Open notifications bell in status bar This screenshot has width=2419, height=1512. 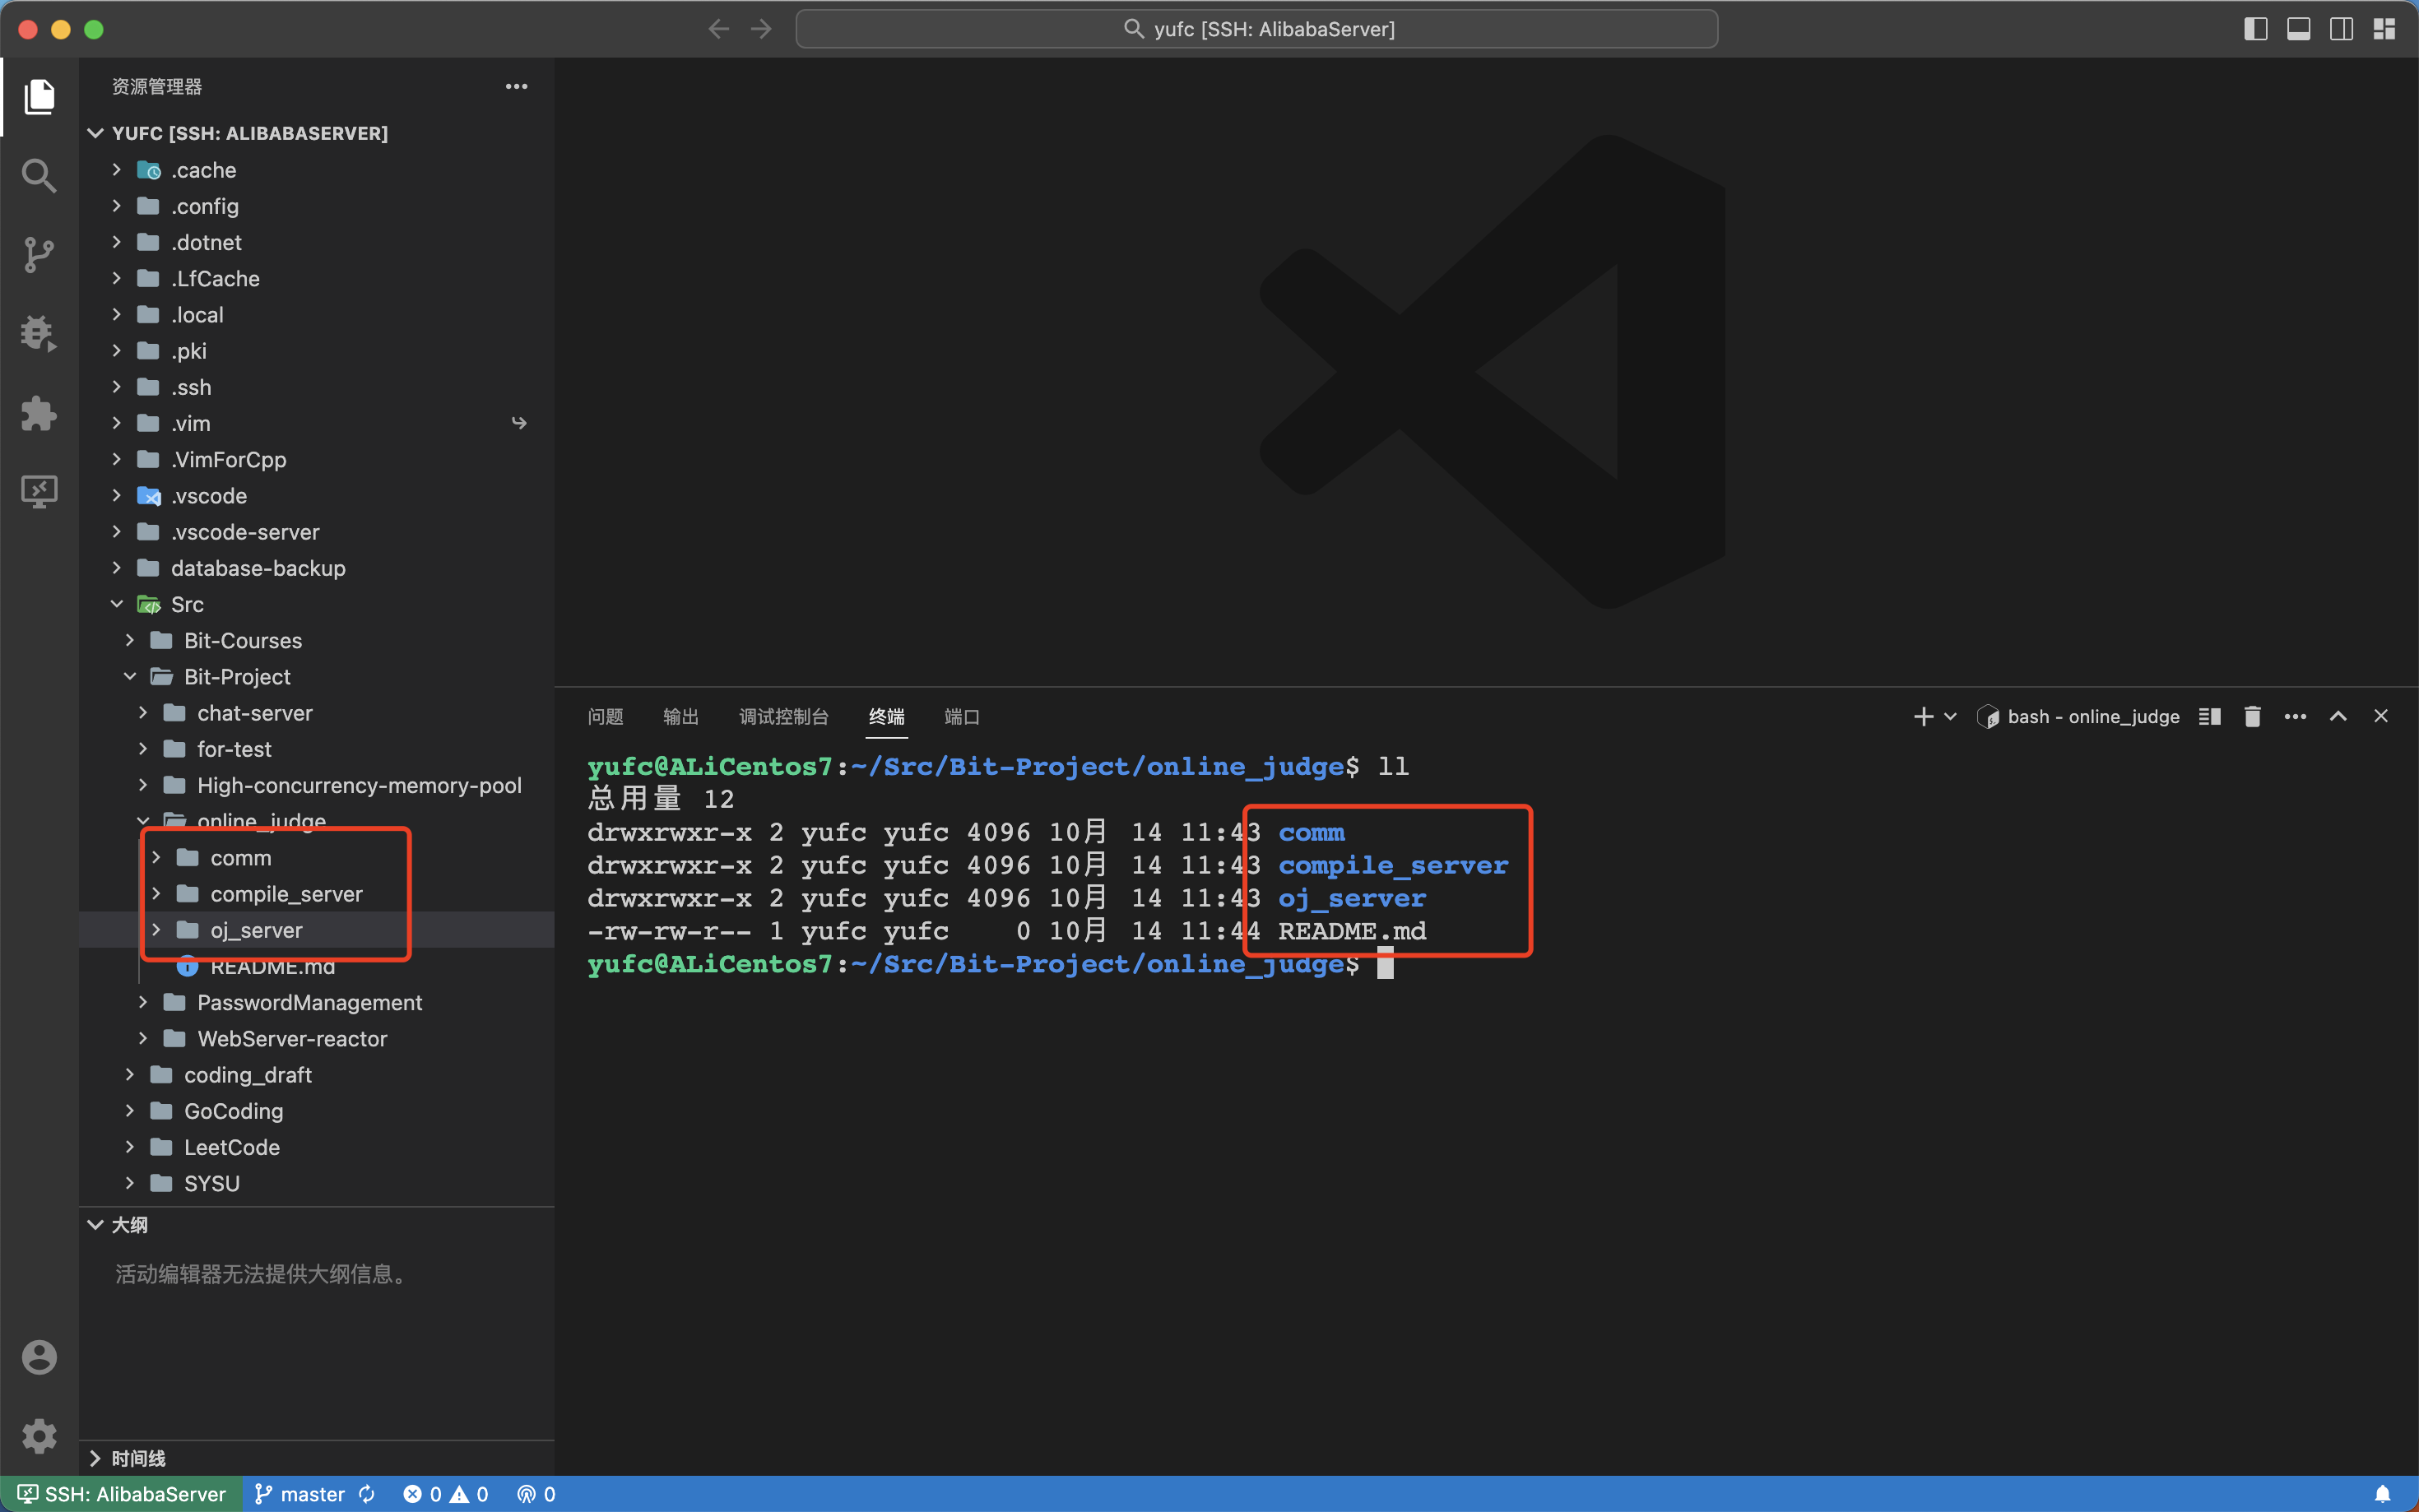click(2383, 1494)
